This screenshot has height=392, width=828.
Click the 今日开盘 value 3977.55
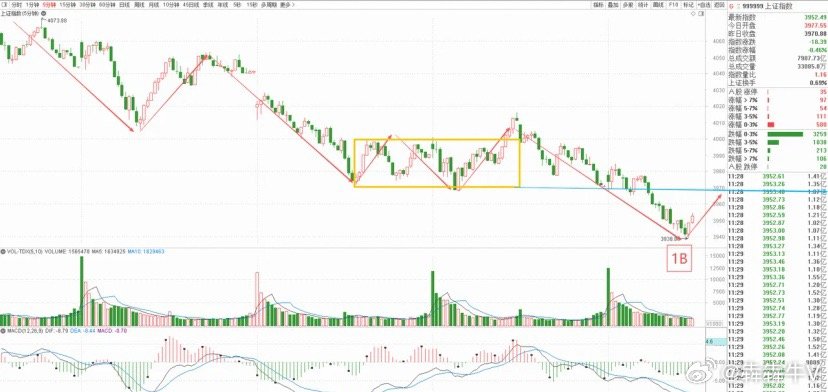(x=815, y=25)
